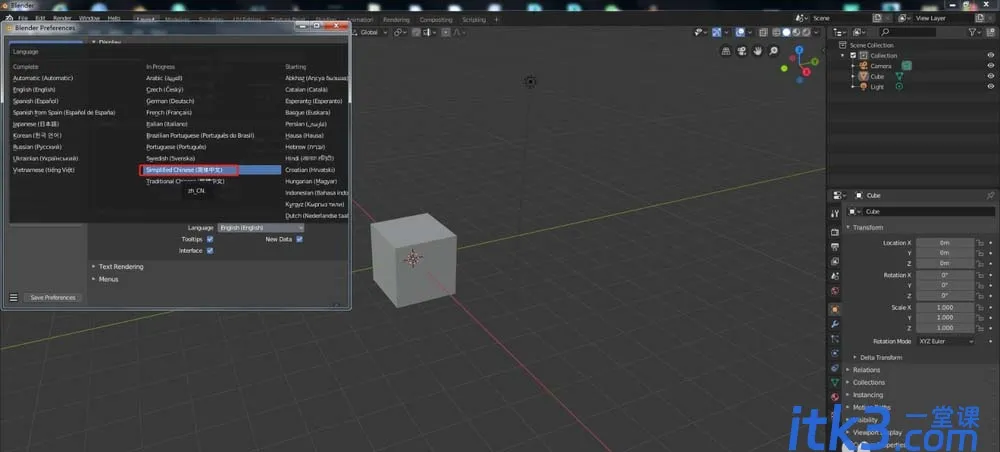Screen dimensions: 1000x452
Task: Hide the Camera using its eye icon
Action: (990, 66)
